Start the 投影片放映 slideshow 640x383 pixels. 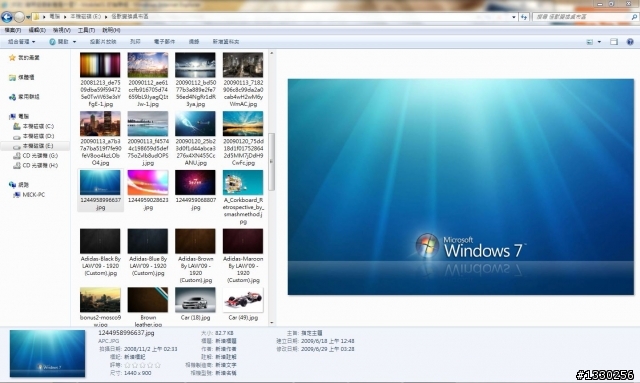pyautogui.click(x=103, y=42)
